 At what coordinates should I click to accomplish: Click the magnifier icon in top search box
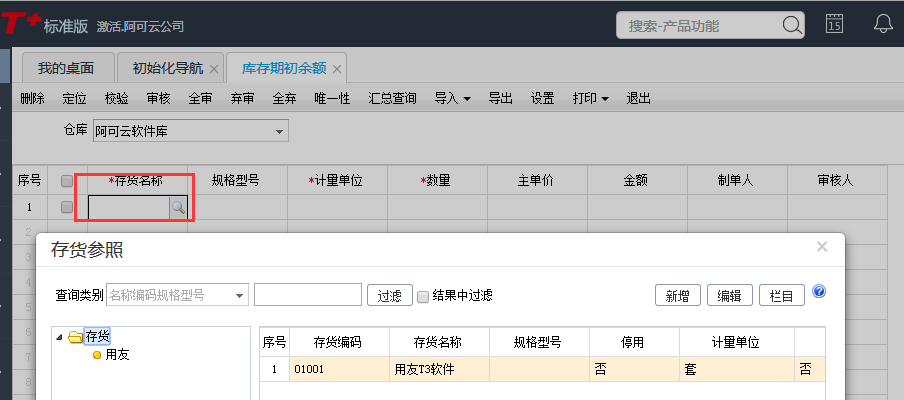790,25
